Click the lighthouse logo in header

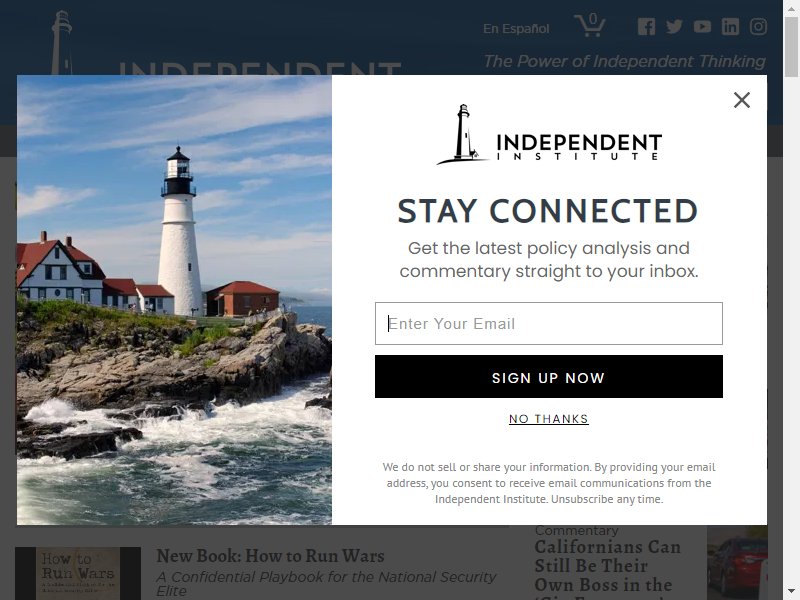point(62,43)
